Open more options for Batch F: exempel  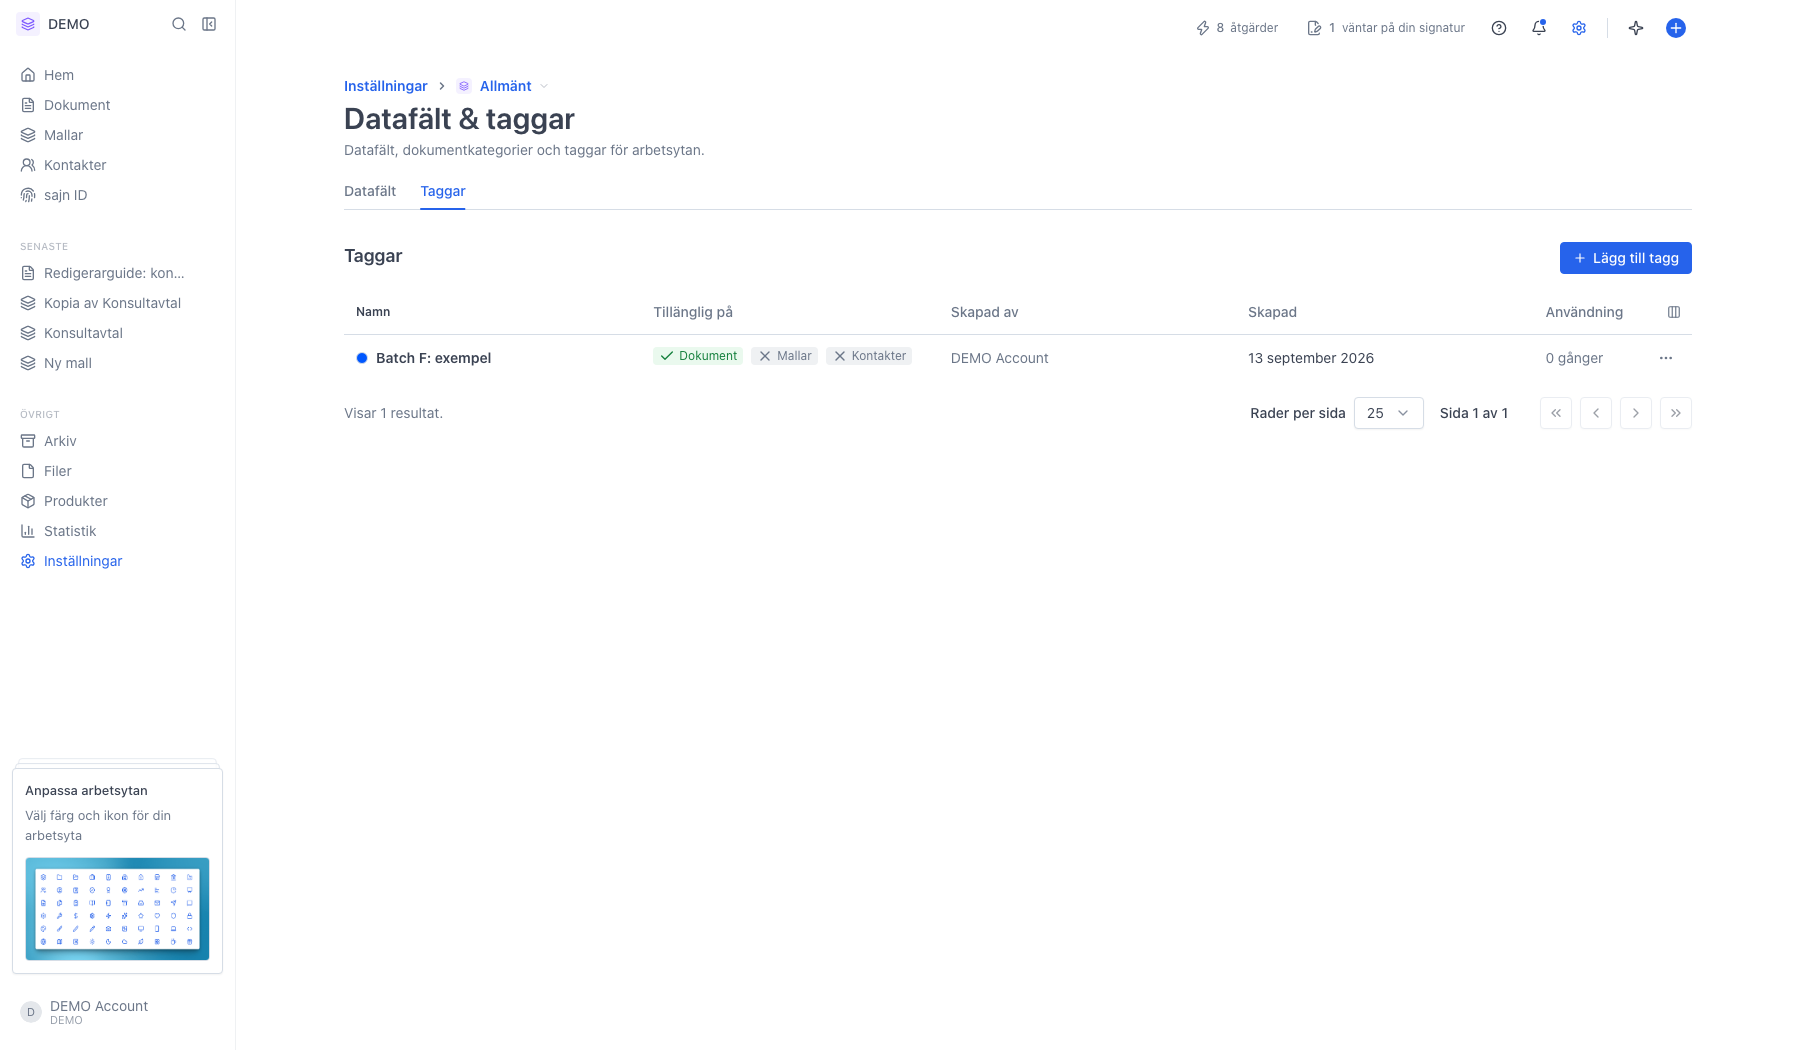pos(1666,358)
